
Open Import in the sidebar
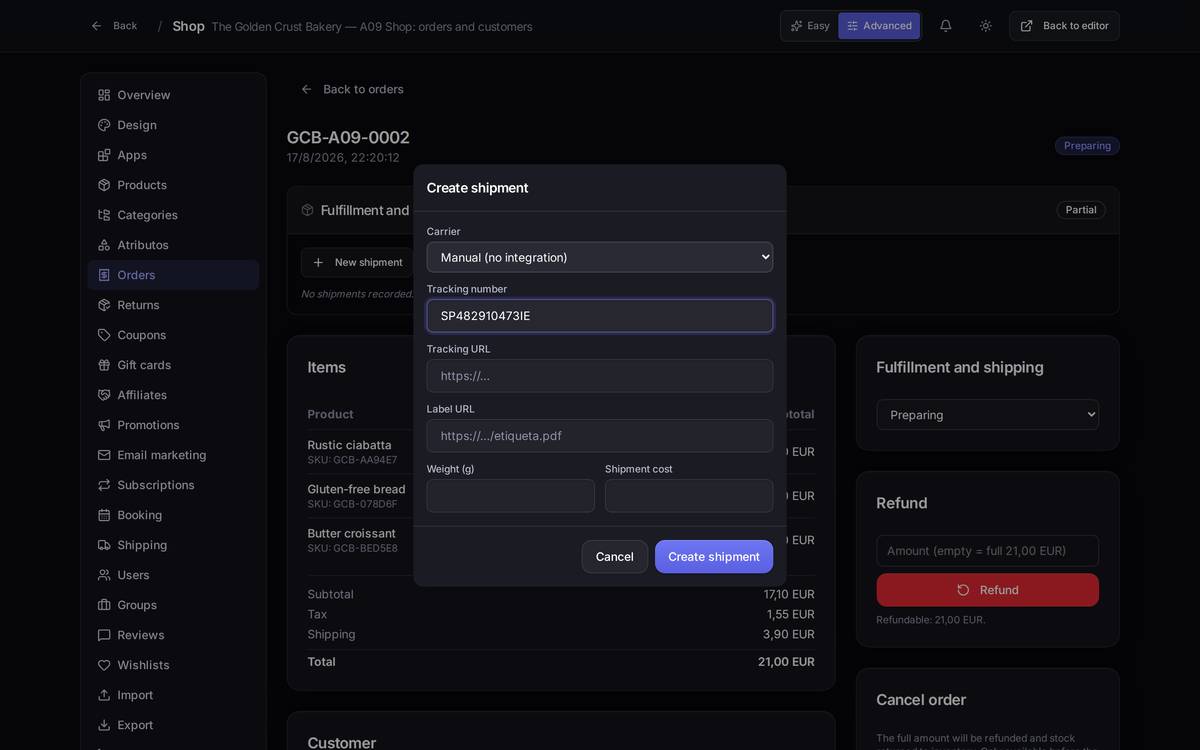coord(173,695)
